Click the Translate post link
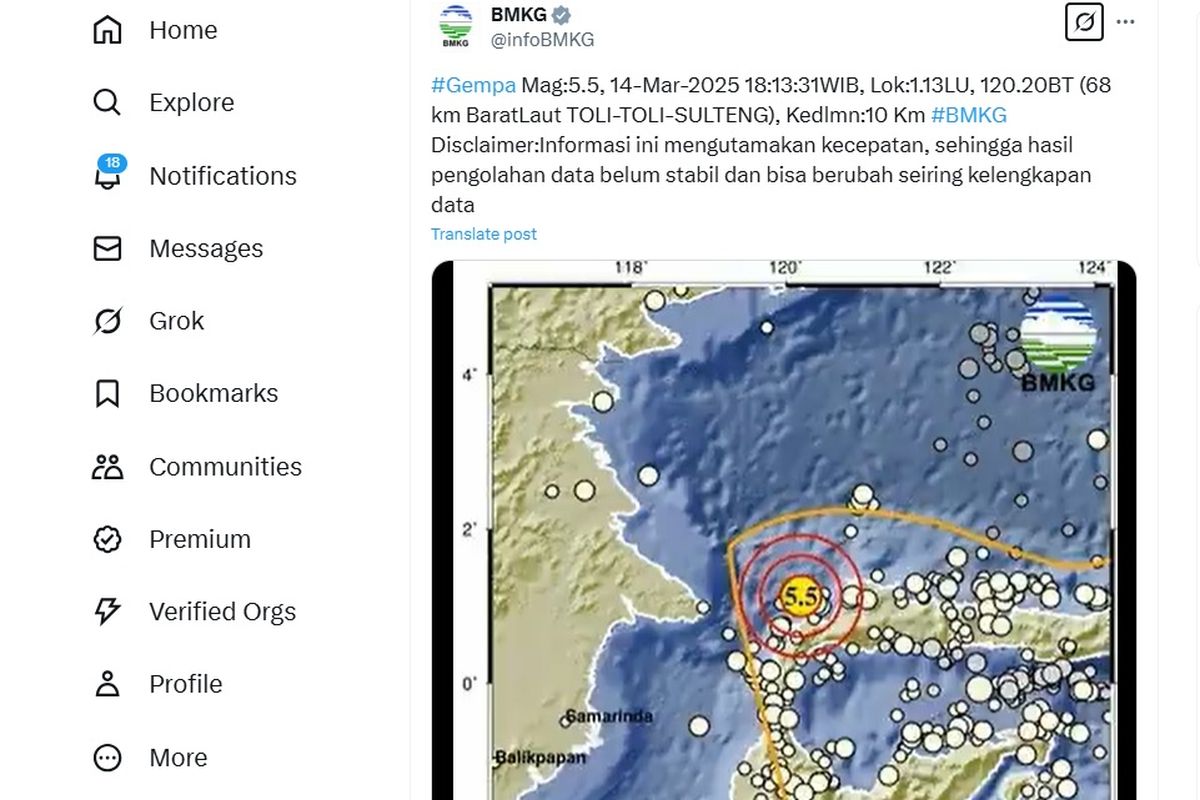 483,233
